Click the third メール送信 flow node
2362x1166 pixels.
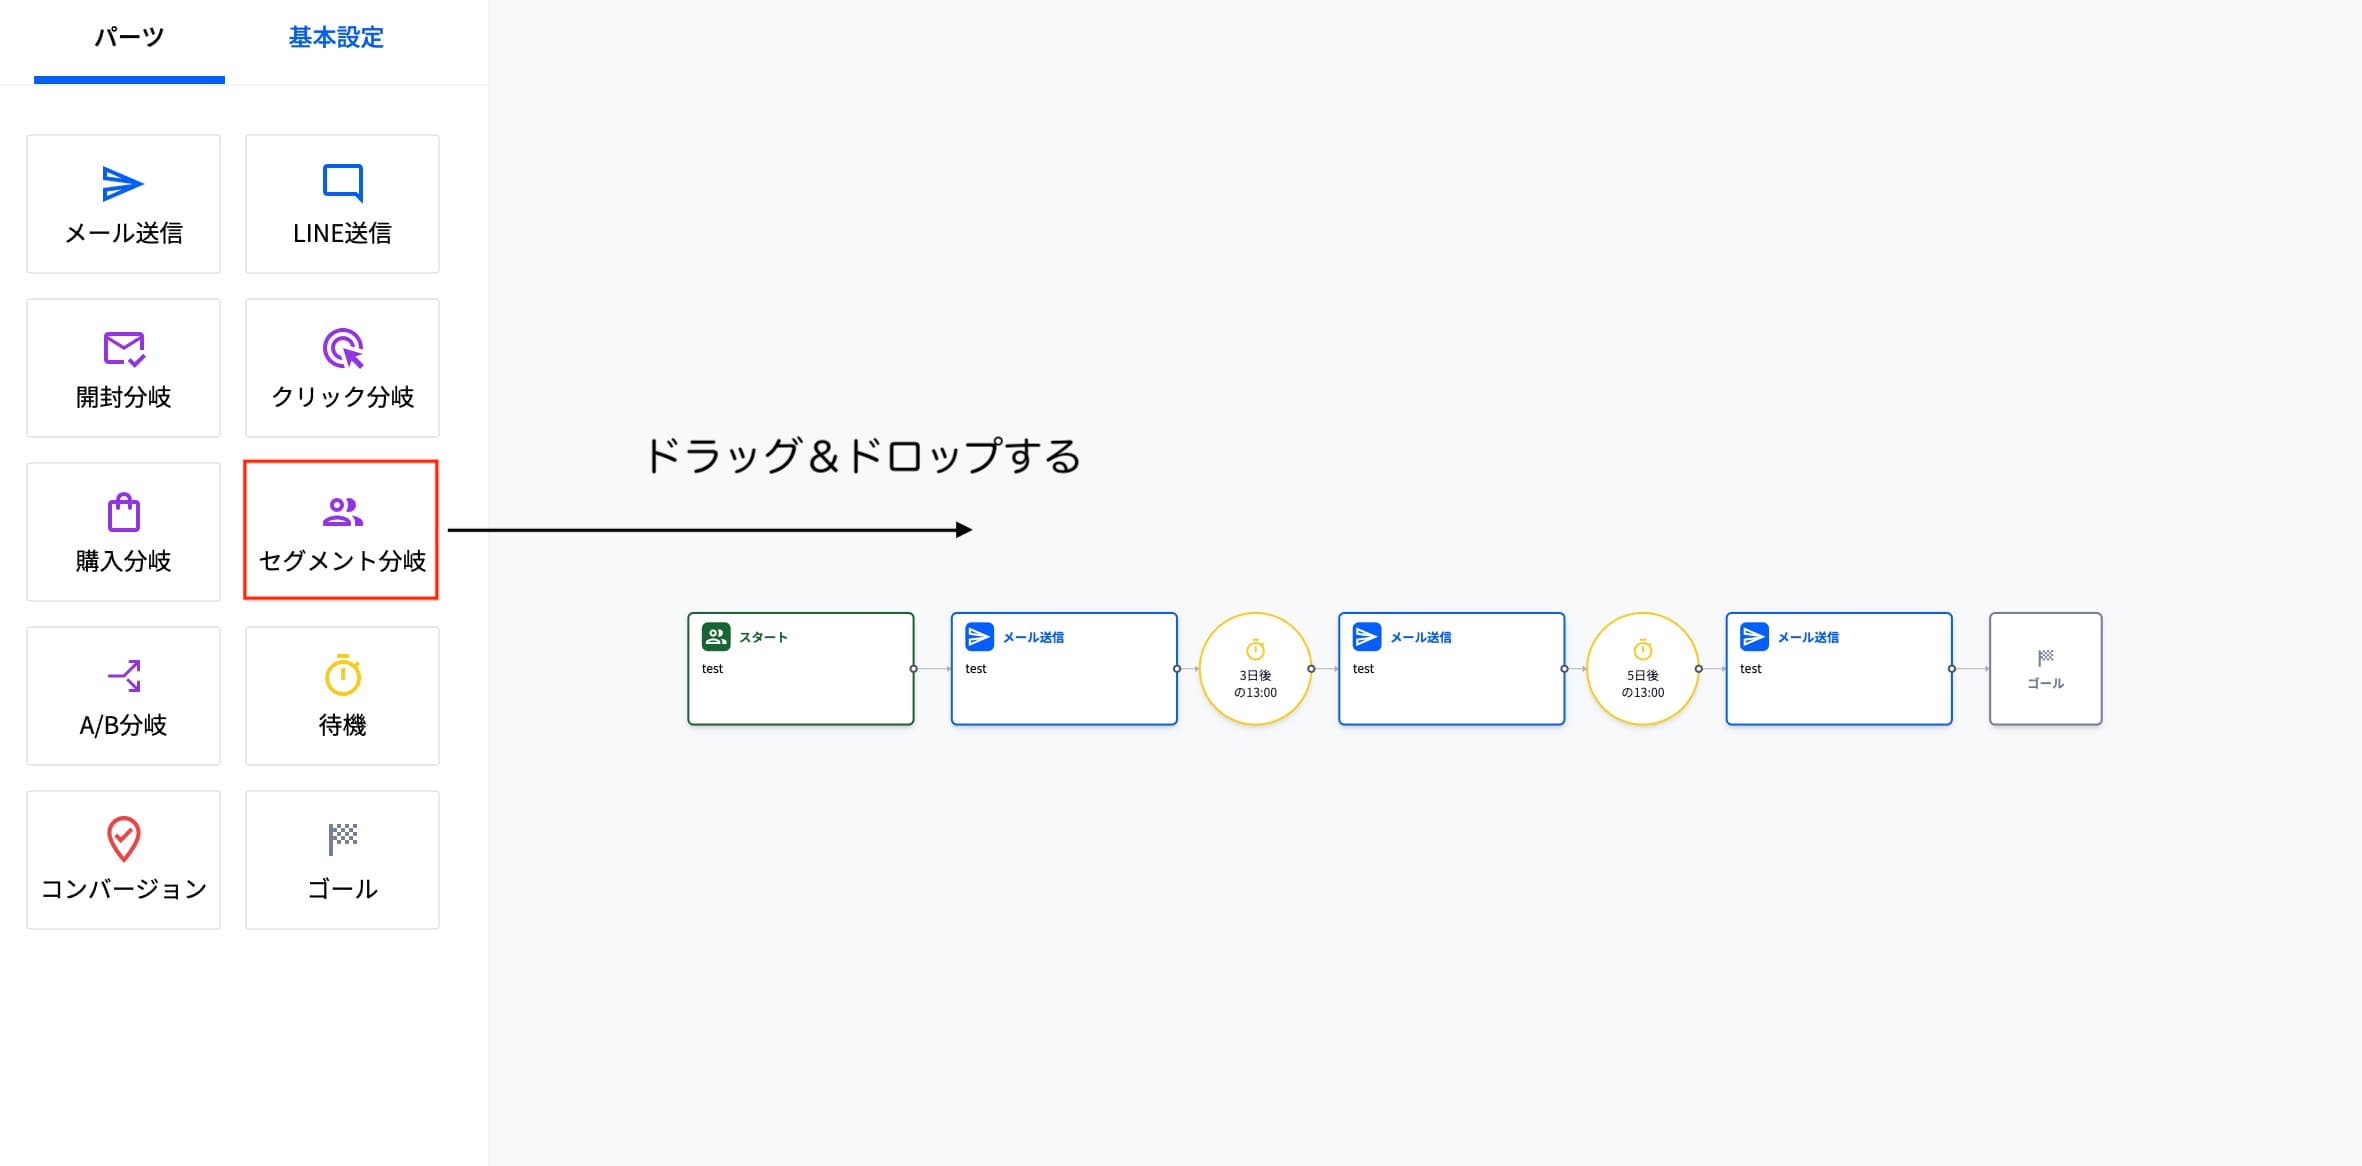(1839, 669)
